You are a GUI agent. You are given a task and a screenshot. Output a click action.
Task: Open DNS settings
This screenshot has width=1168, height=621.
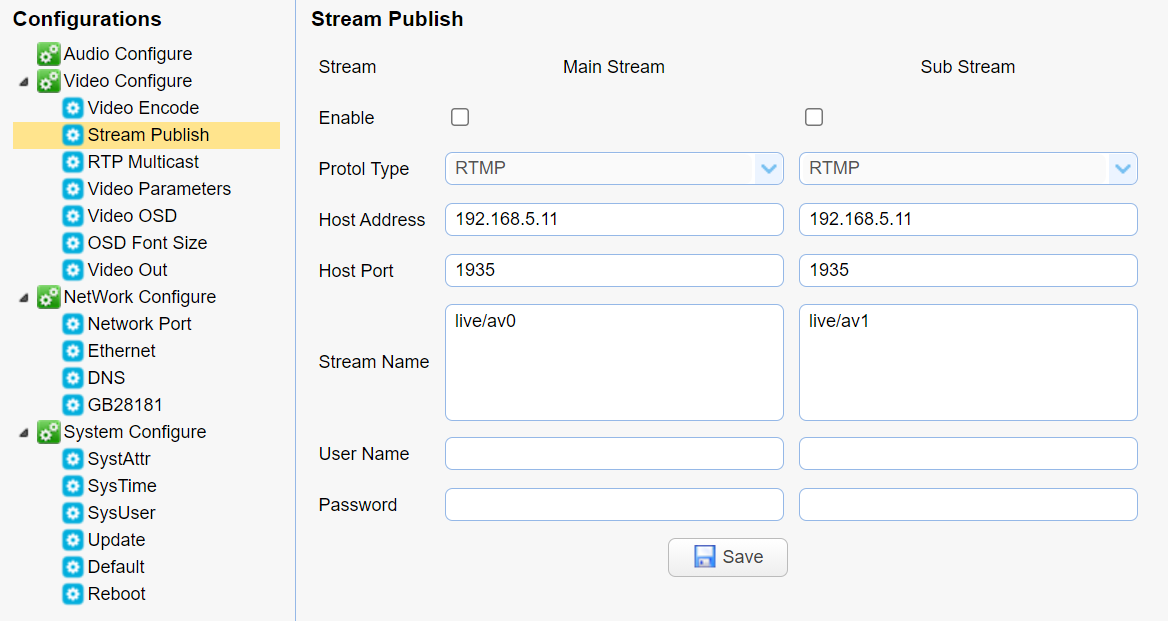coord(106,378)
